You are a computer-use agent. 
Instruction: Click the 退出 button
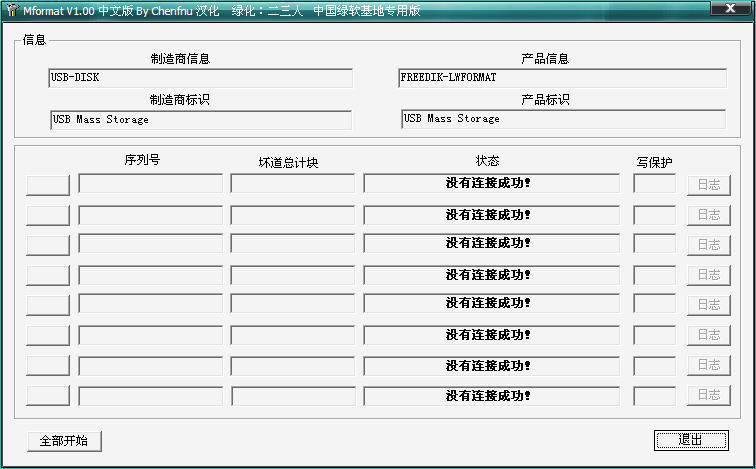click(x=691, y=440)
